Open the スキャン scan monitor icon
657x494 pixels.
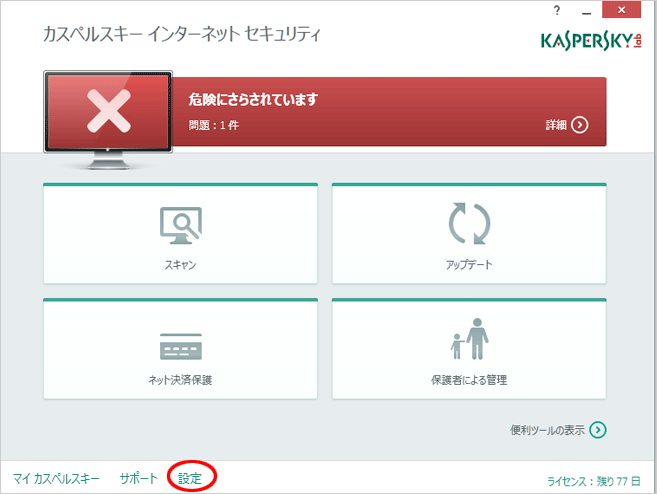point(181,225)
